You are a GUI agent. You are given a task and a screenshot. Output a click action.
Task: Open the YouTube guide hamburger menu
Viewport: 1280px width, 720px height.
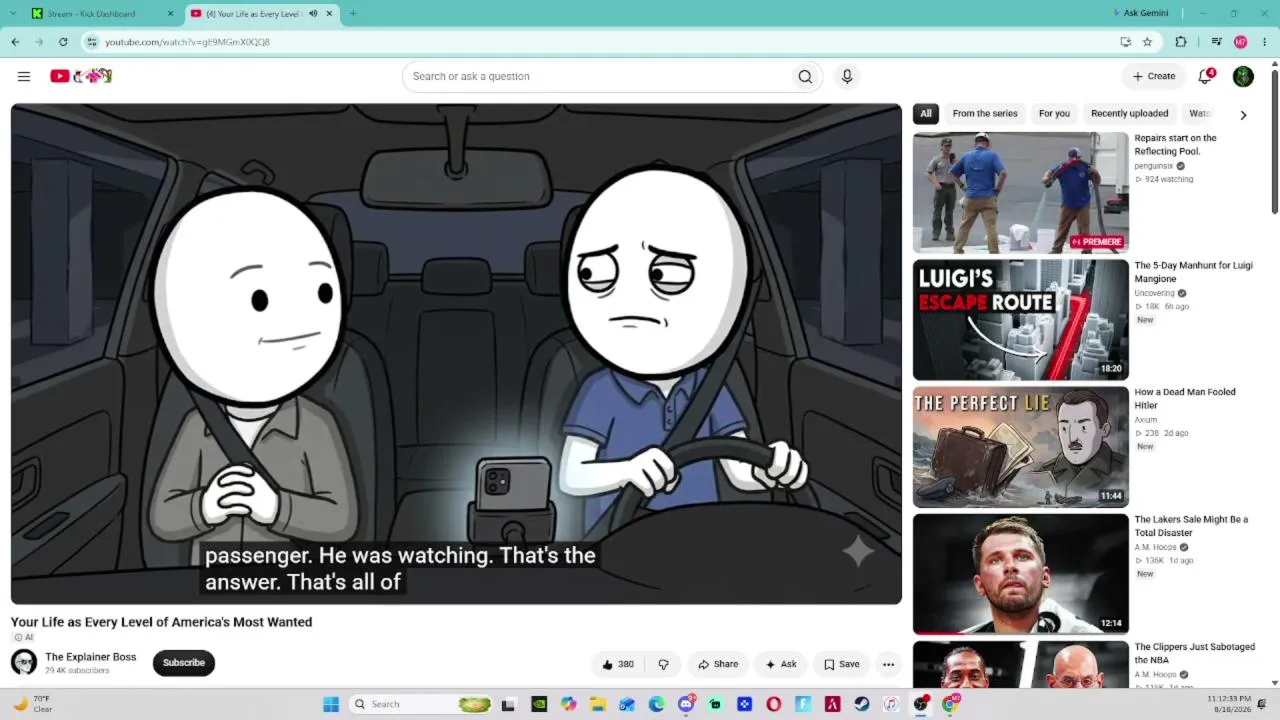[24, 76]
